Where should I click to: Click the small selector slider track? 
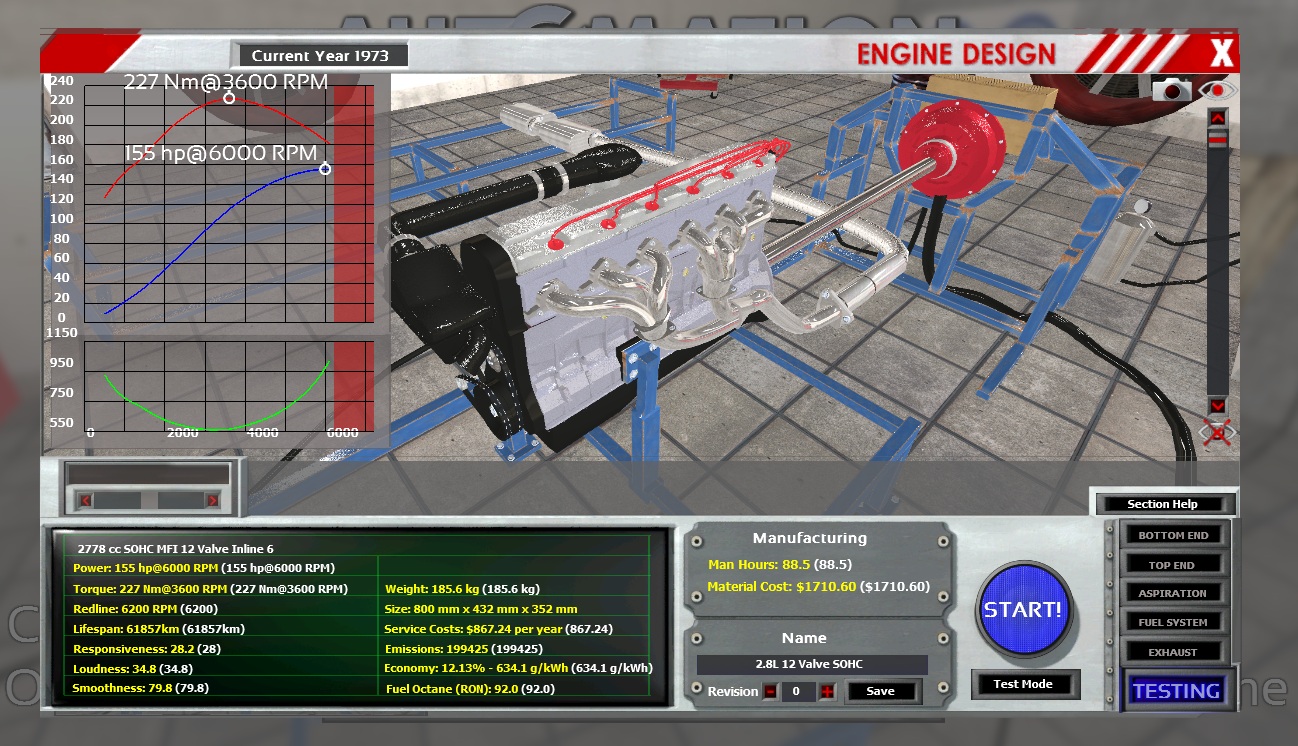tap(149, 500)
